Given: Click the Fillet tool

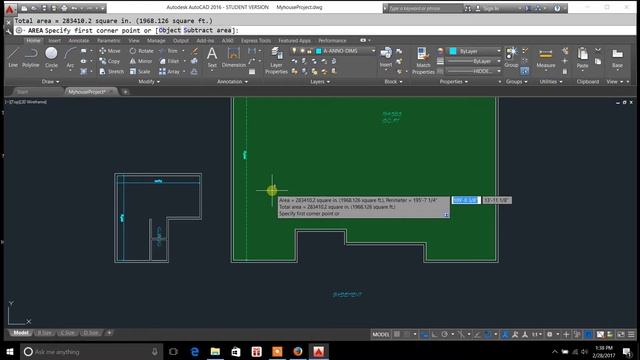Looking at the screenshot, I should point(169,61).
